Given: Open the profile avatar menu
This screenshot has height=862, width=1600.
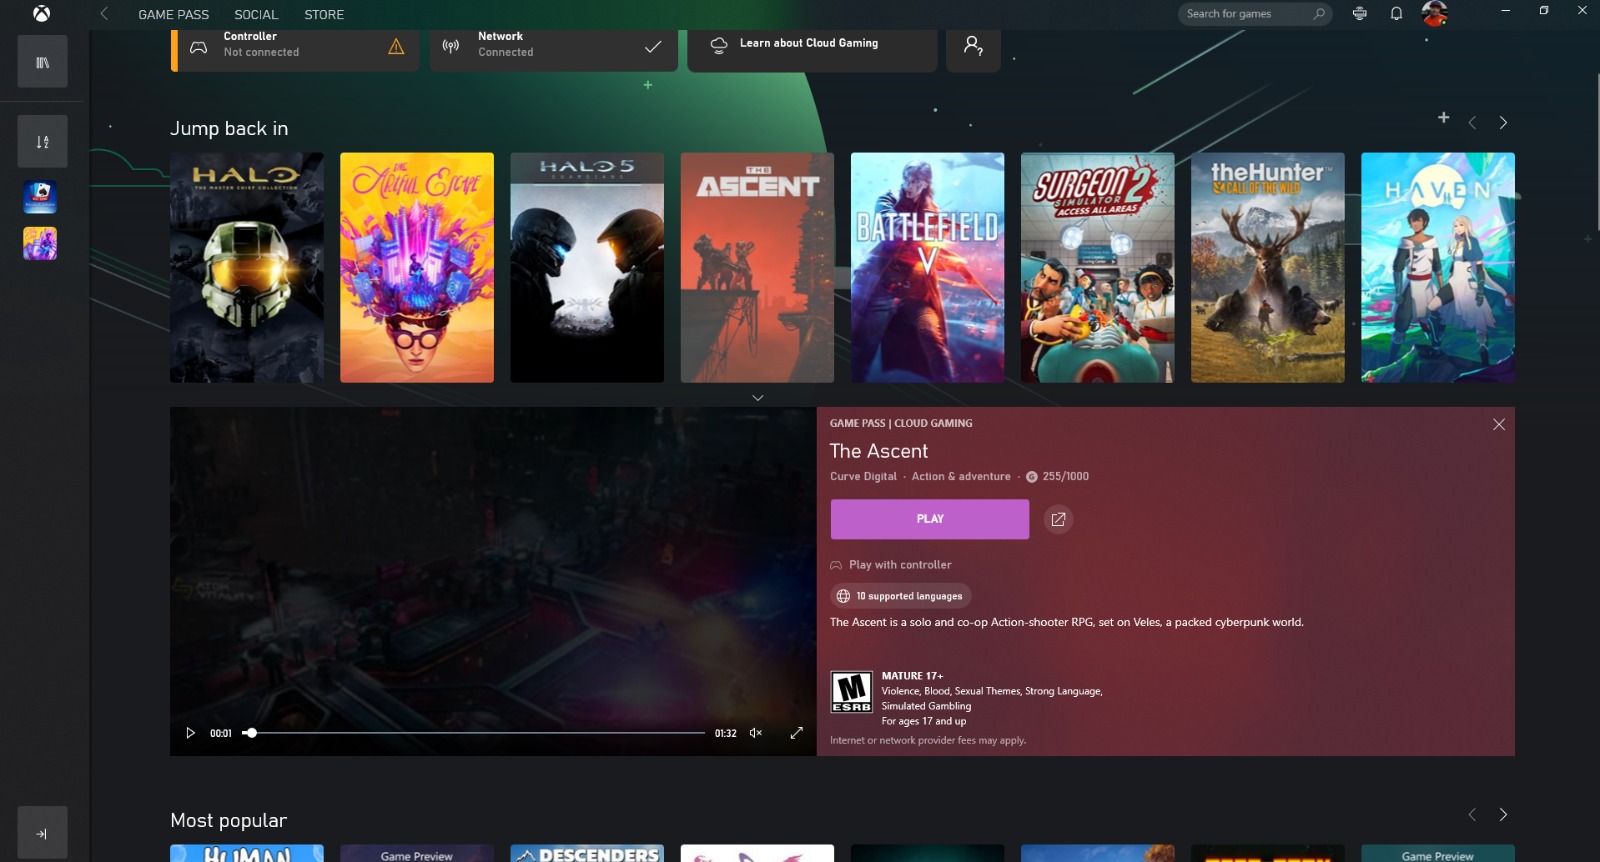Looking at the screenshot, I should (x=1435, y=14).
